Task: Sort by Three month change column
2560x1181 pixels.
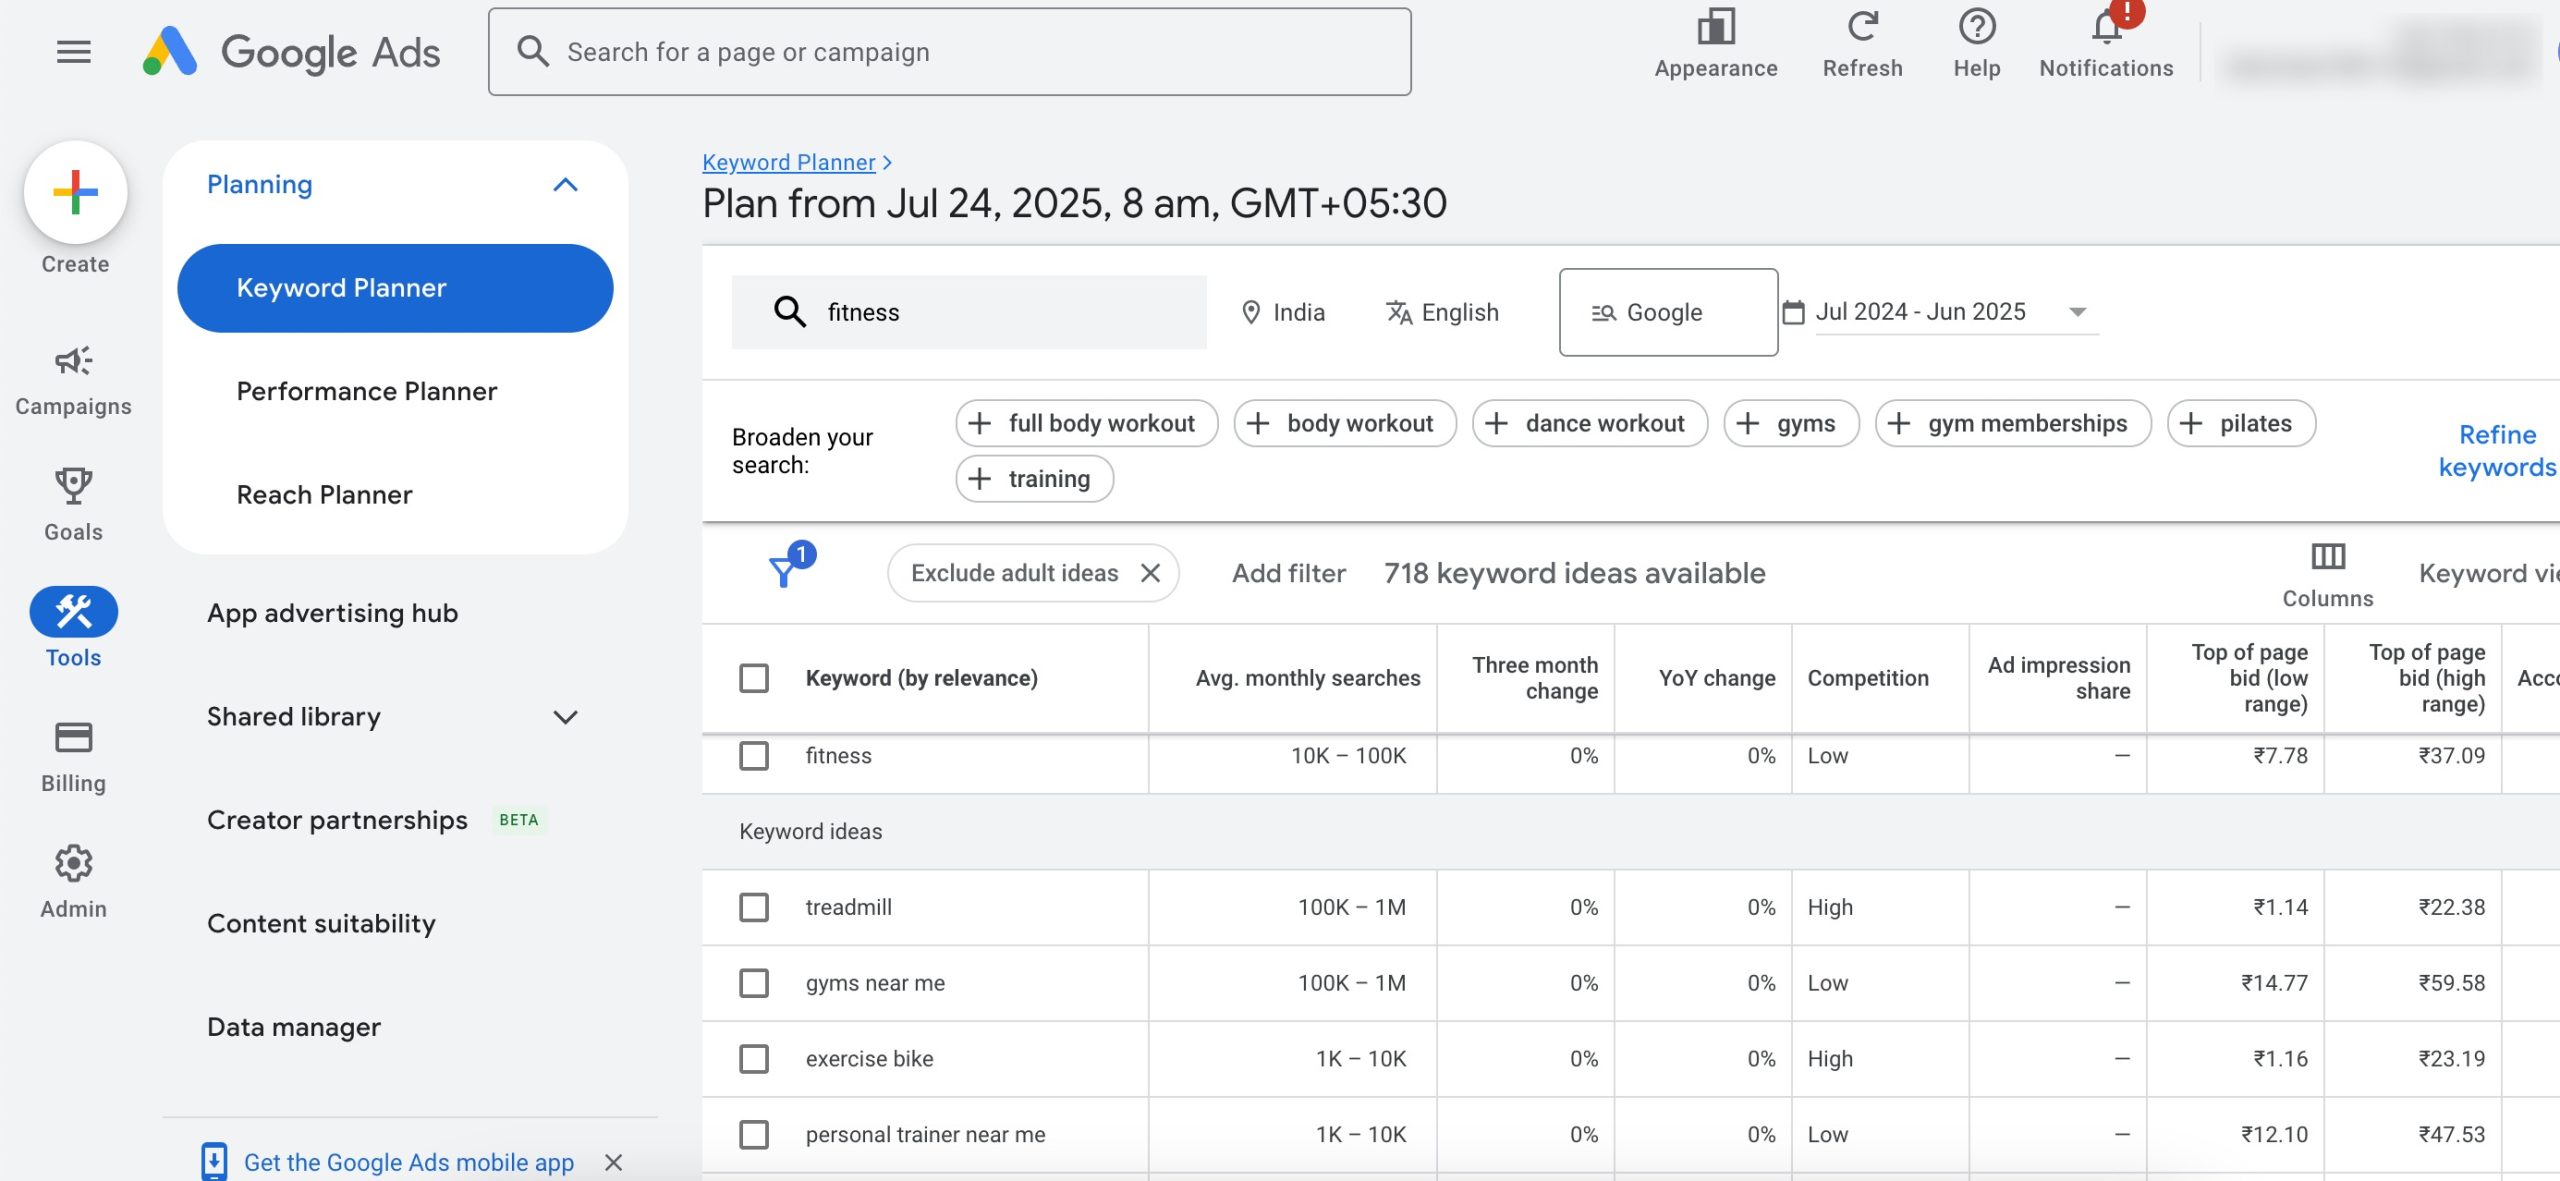Action: point(1534,678)
